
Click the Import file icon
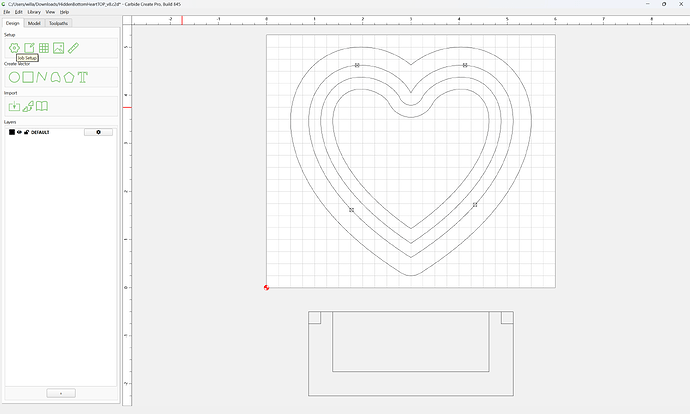(x=14, y=106)
